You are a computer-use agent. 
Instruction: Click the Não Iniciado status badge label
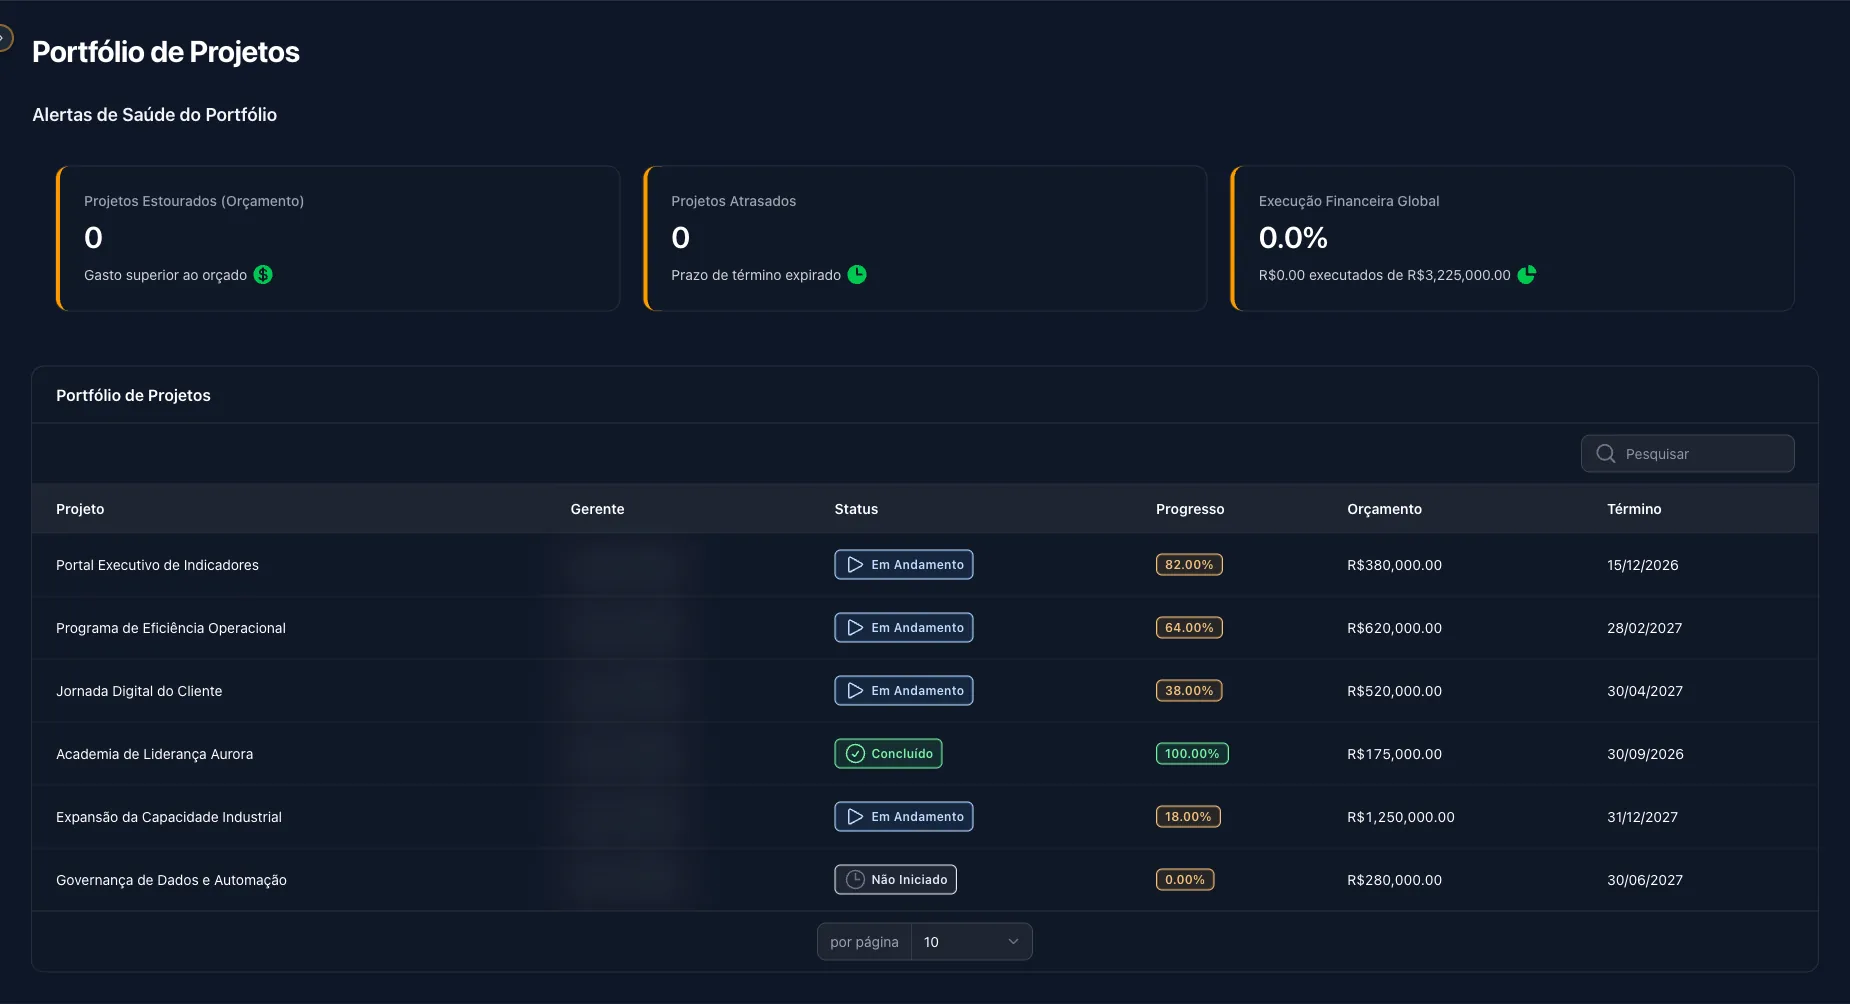[x=909, y=879]
